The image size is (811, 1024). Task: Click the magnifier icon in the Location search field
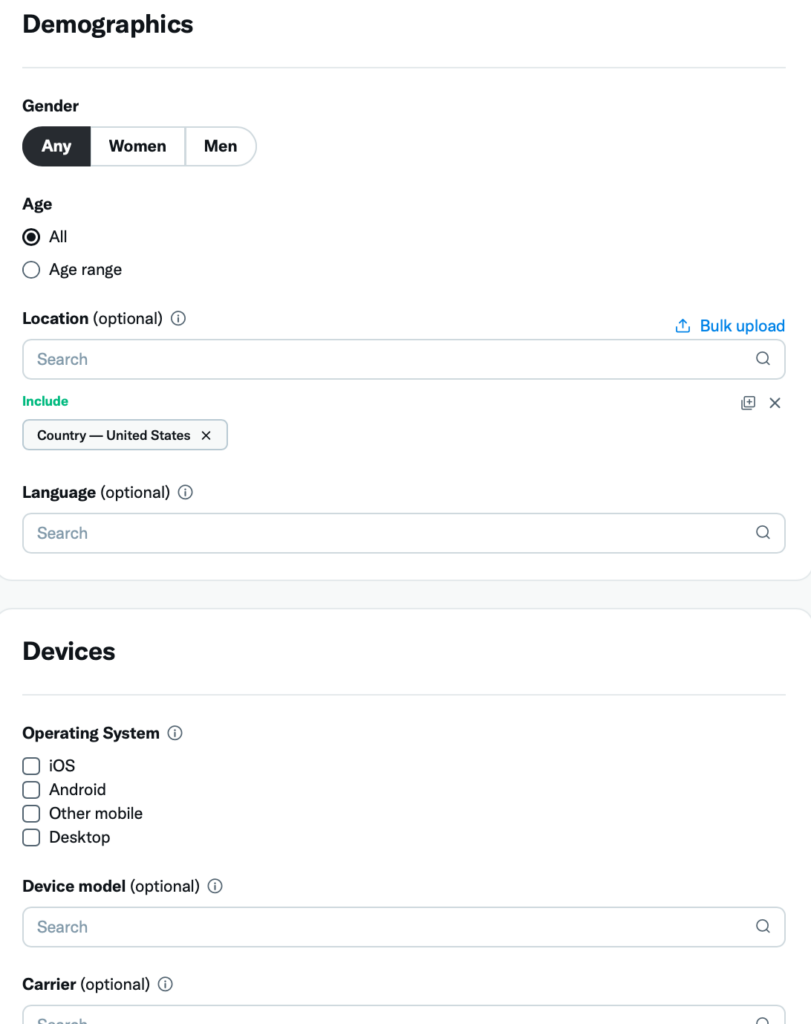[762, 359]
